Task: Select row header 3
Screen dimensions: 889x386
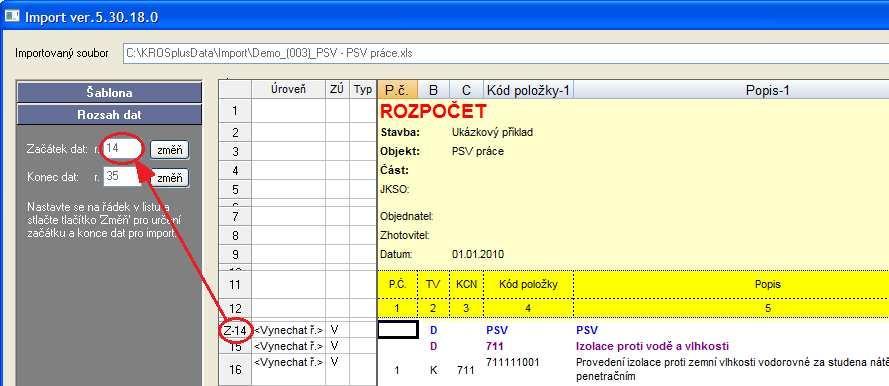Action: coord(235,151)
